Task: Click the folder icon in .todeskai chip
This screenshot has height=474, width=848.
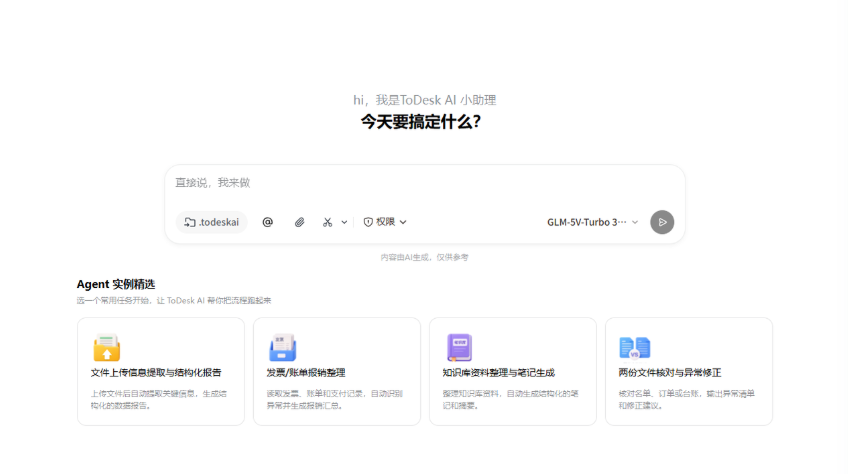Action: click(190, 222)
